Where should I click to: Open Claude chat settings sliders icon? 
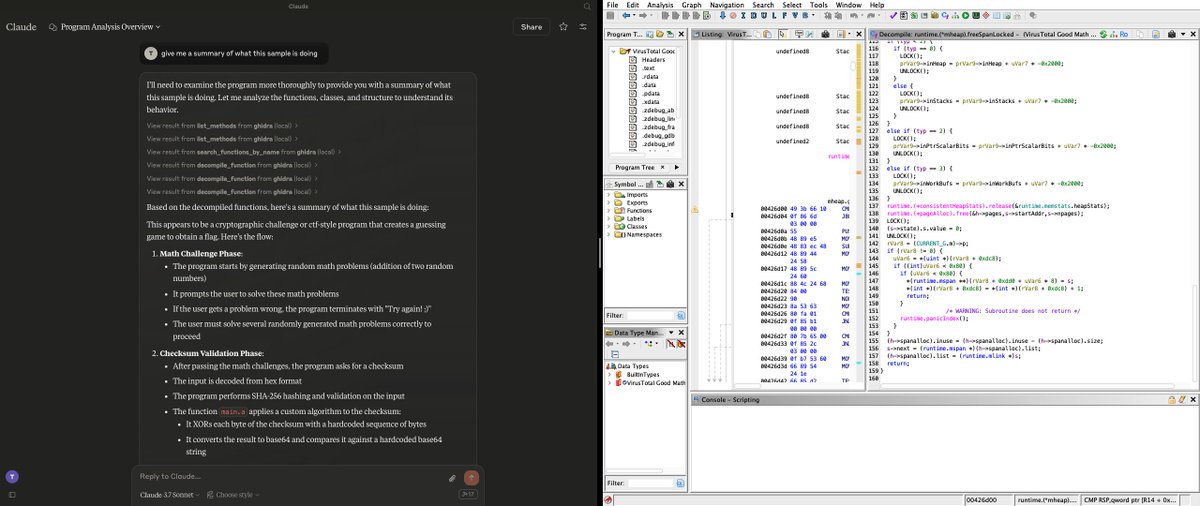click(x=583, y=27)
